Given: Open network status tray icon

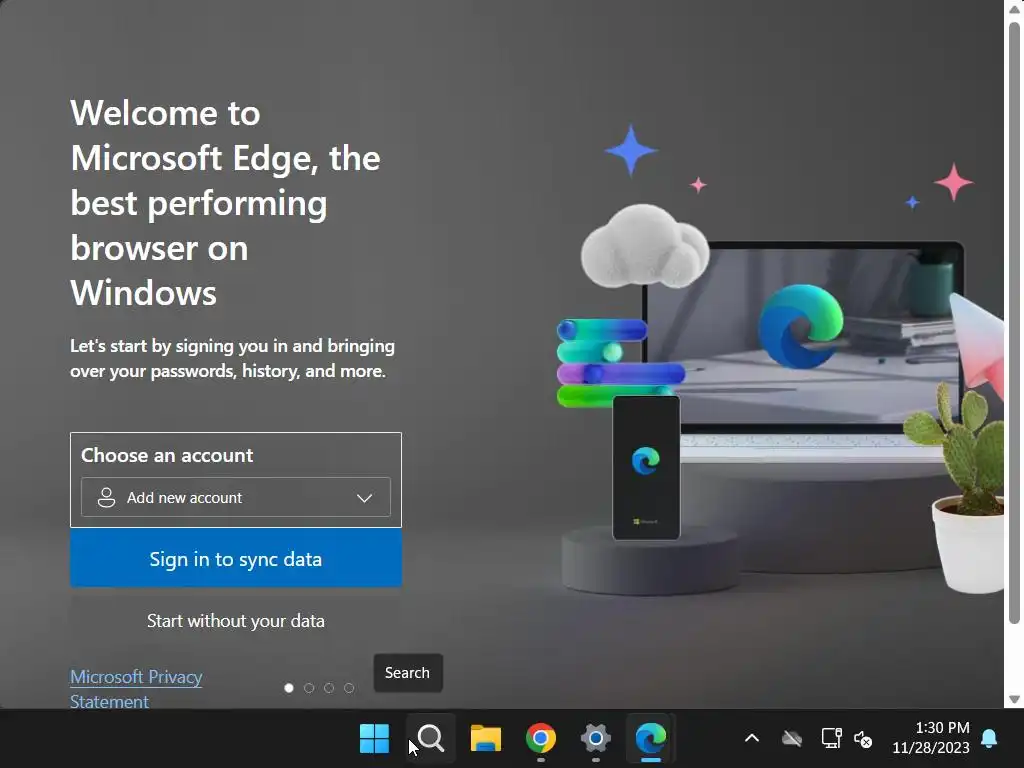Looking at the screenshot, I should pyautogui.click(x=831, y=739).
